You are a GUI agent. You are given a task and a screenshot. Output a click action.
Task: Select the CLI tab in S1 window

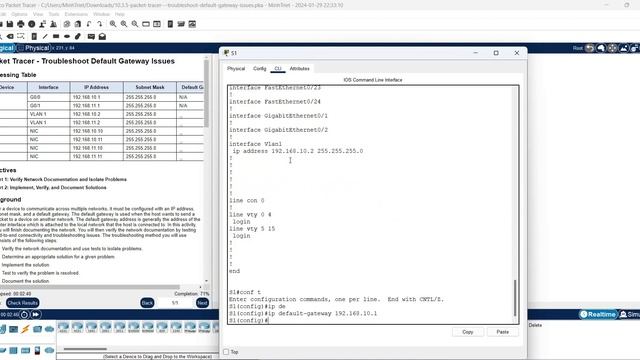click(278, 69)
